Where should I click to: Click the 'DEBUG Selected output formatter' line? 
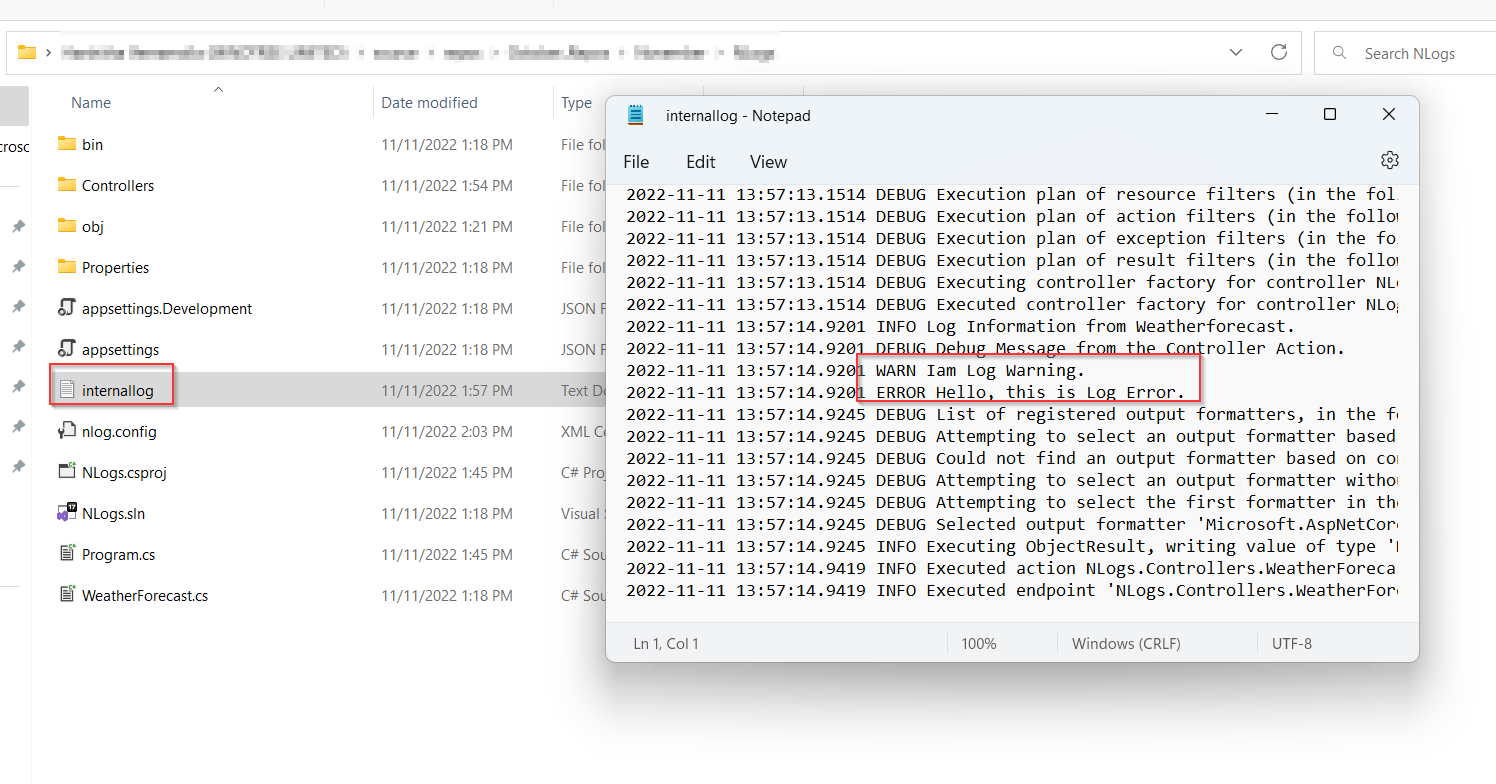pyautogui.click(x=1011, y=525)
